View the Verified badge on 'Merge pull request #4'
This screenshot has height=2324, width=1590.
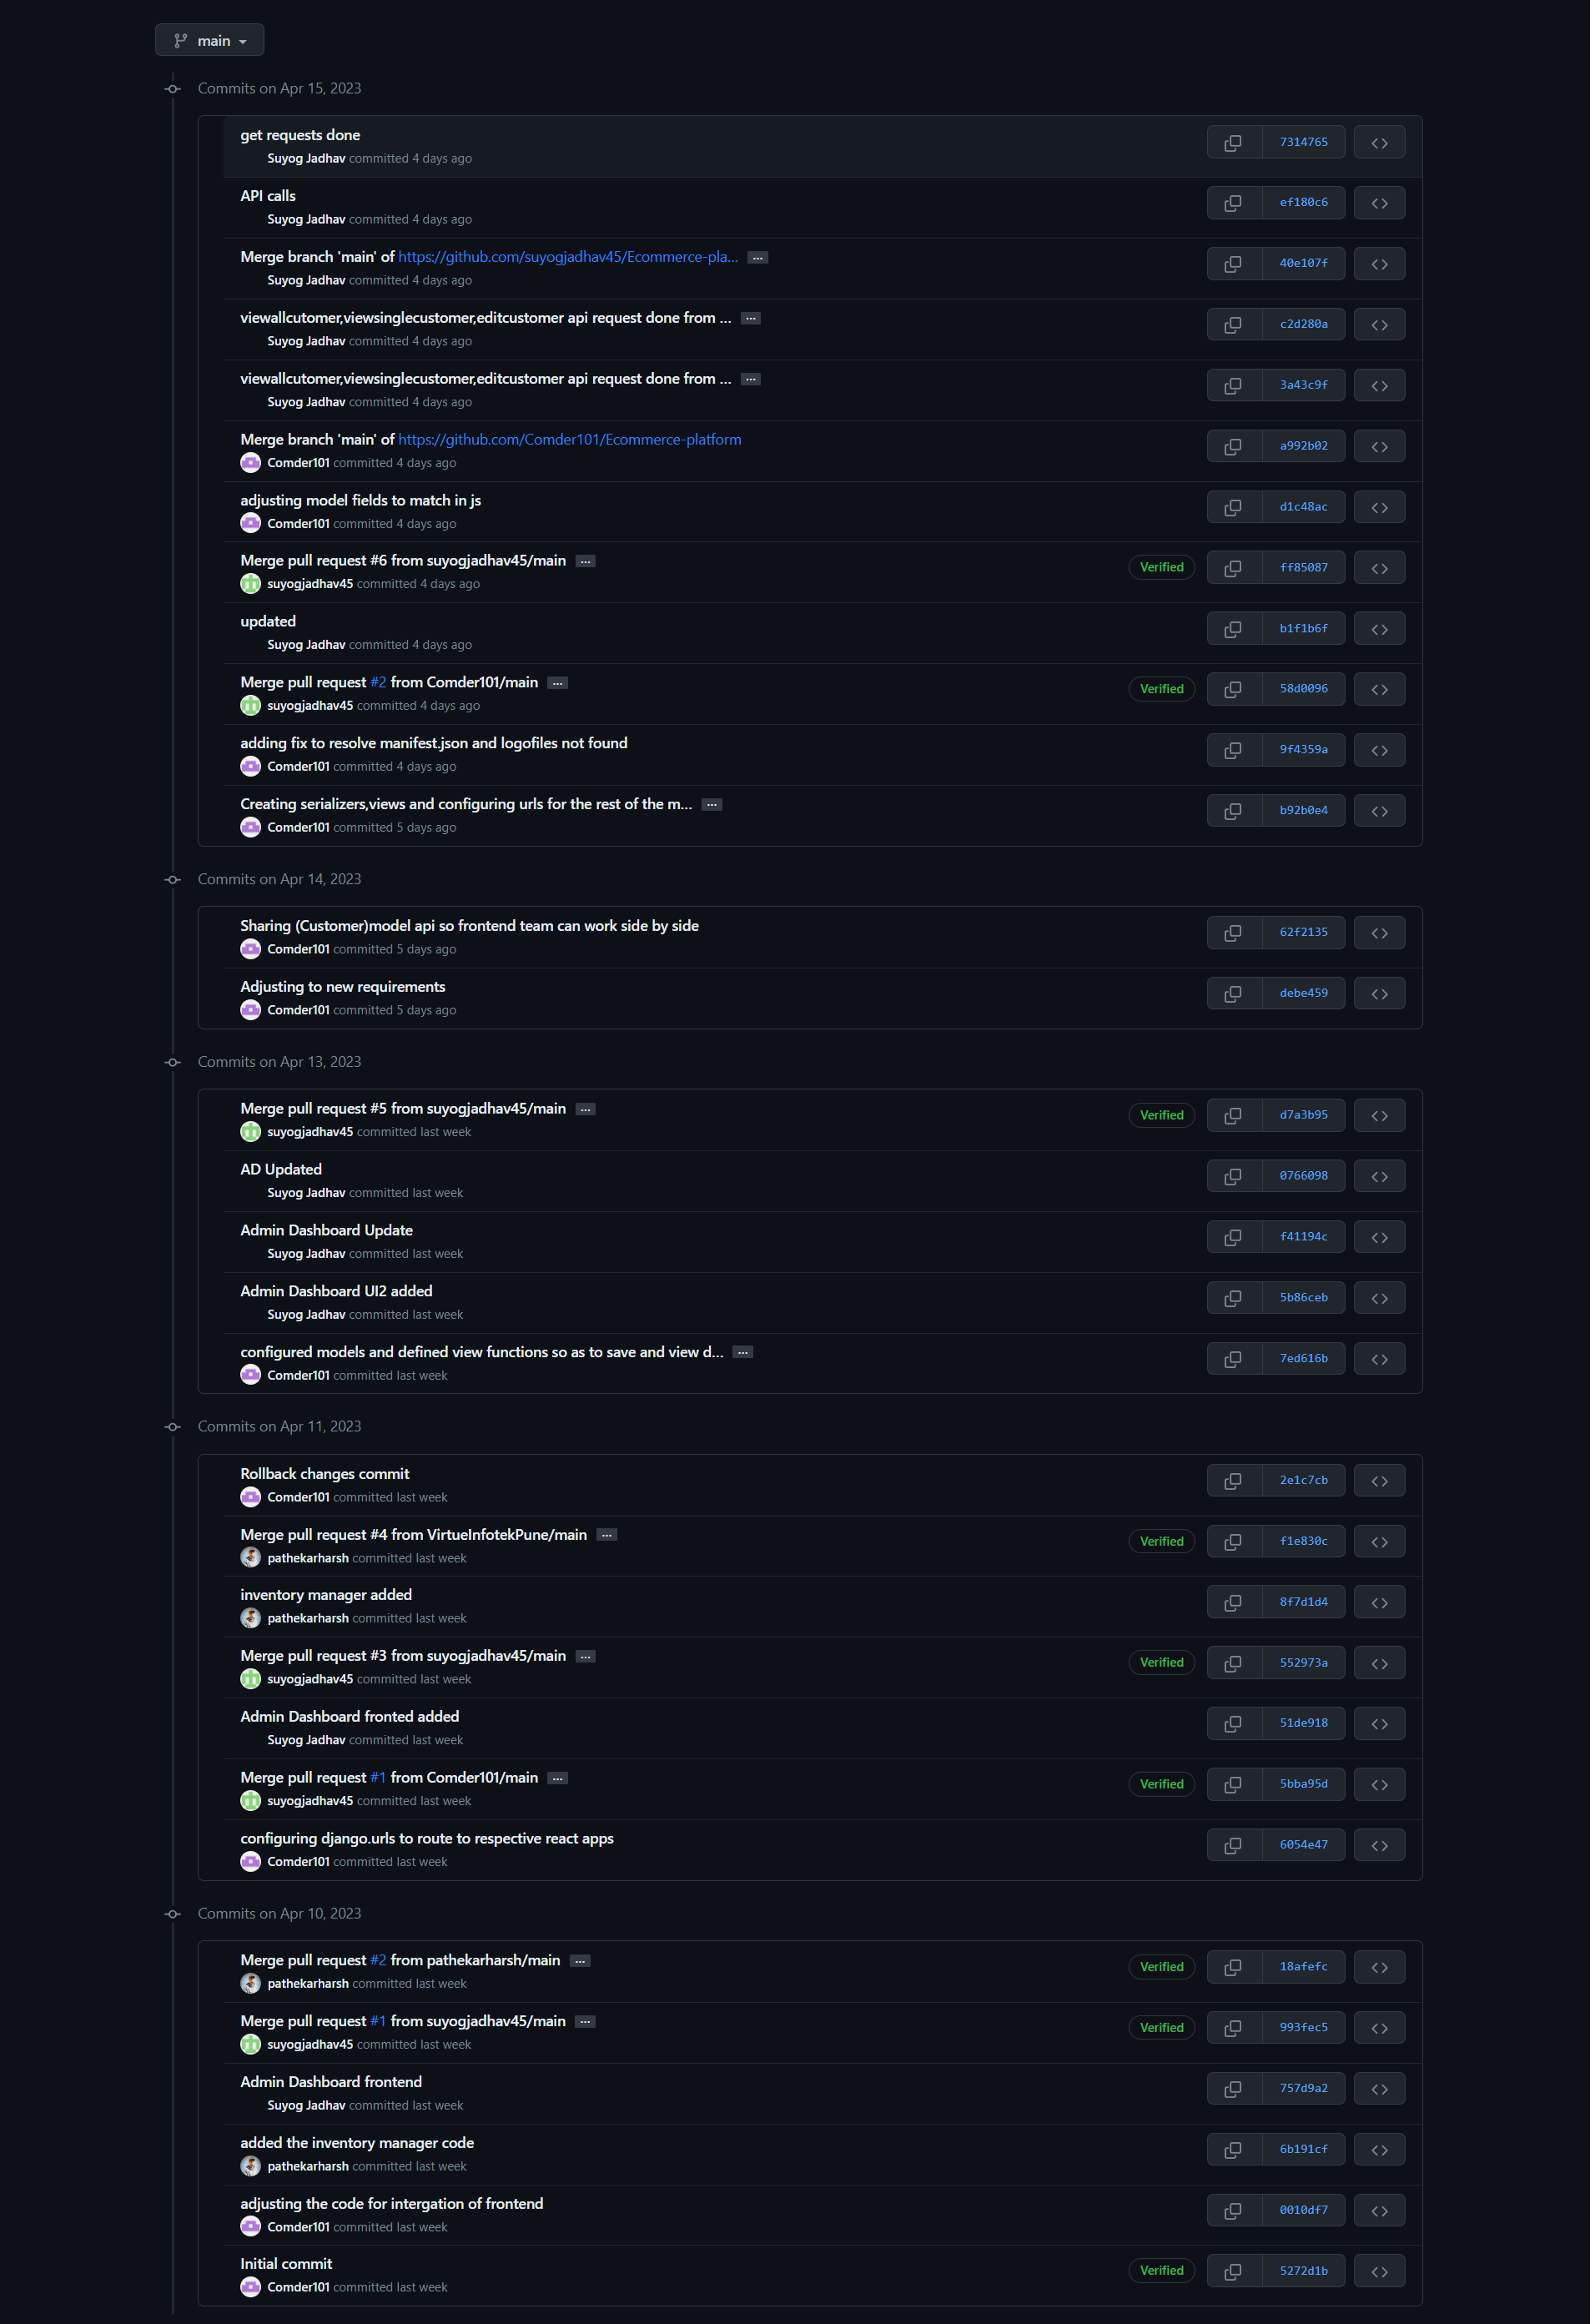(x=1161, y=1541)
